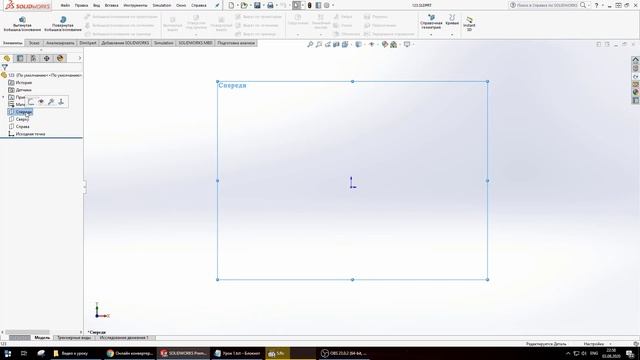Click the tree filter funnel icon
Image resolution: width=640 pixels, height=360 pixels.
pos(4,67)
